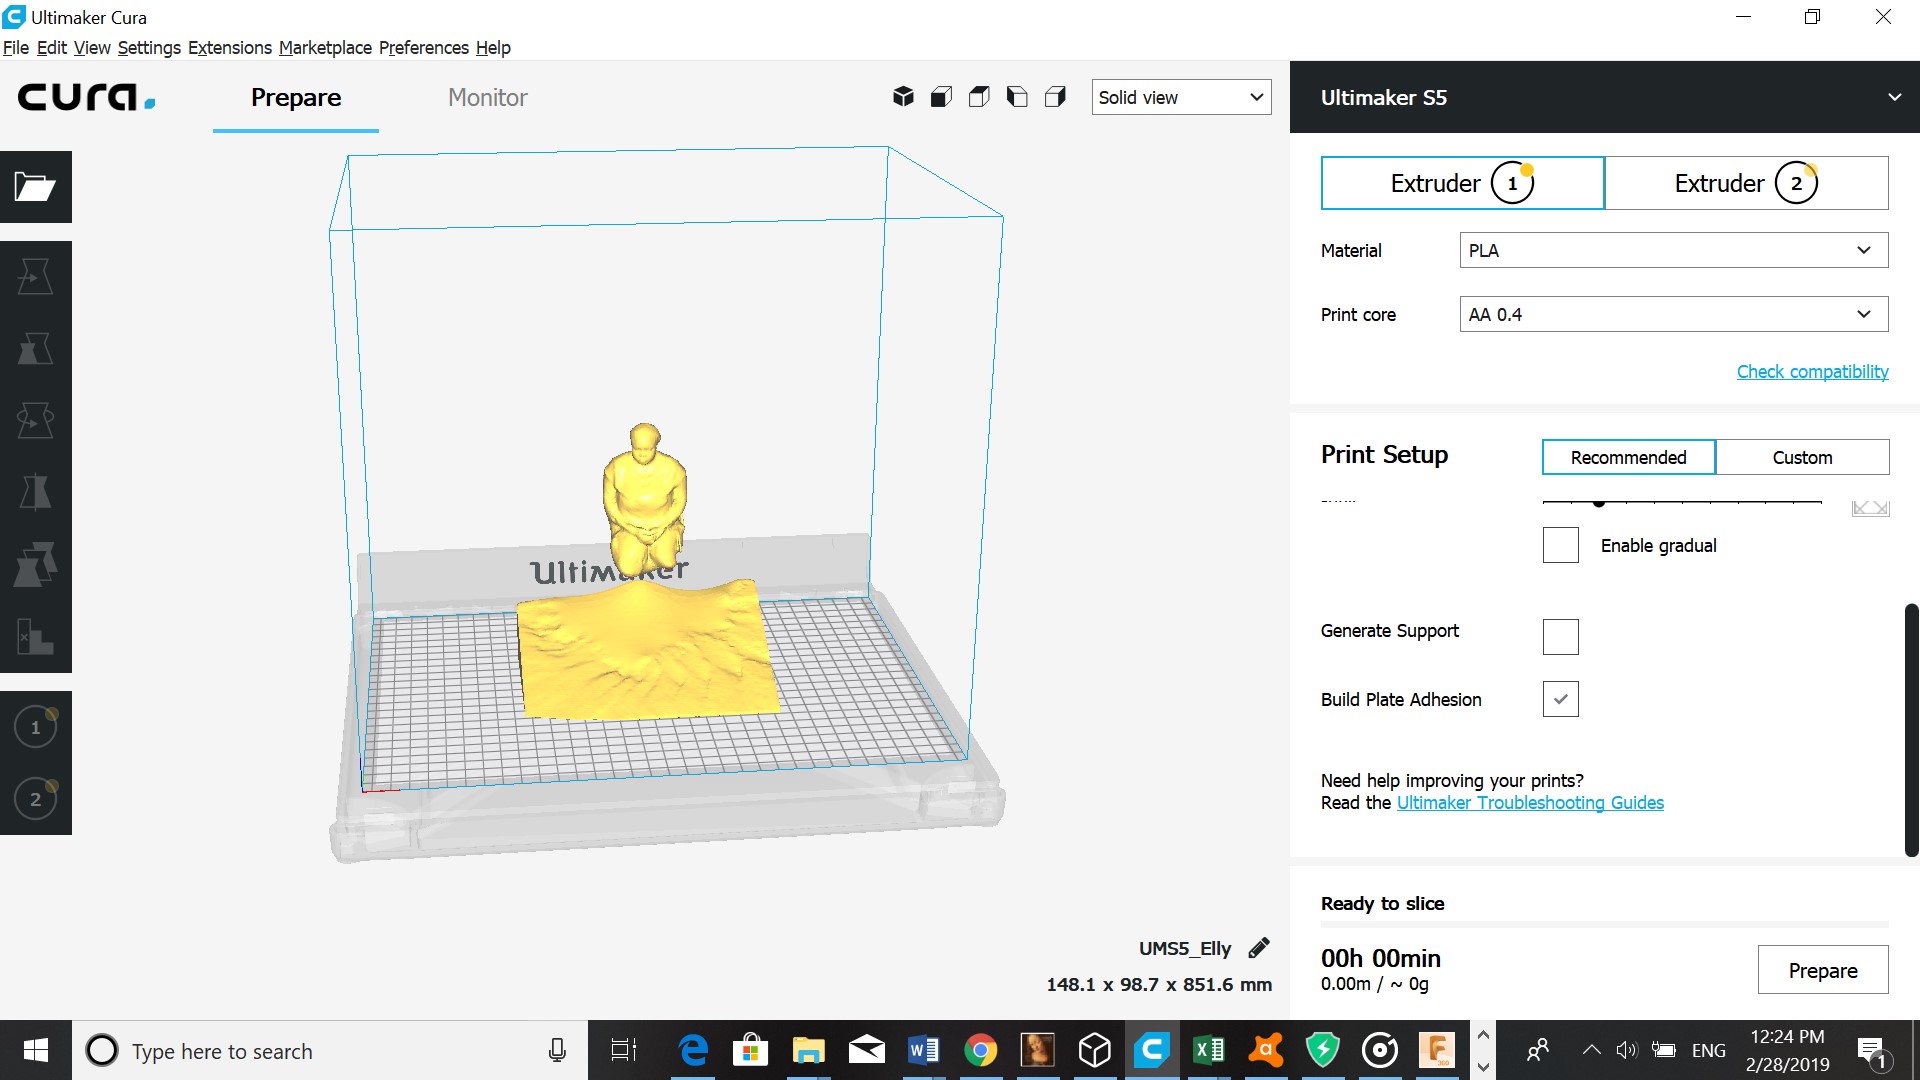Select the Move tool in sidebar
The height and width of the screenshot is (1080, 1920).
[x=35, y=277]
